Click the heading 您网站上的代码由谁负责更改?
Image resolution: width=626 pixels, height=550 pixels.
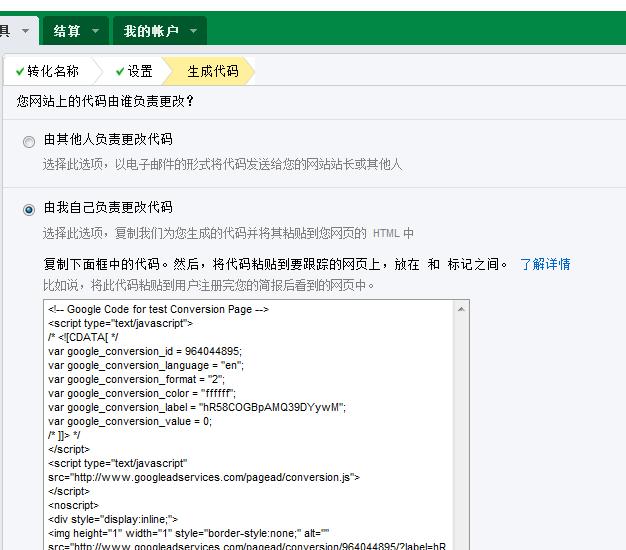pyautogui.click(x=105, y=101)
